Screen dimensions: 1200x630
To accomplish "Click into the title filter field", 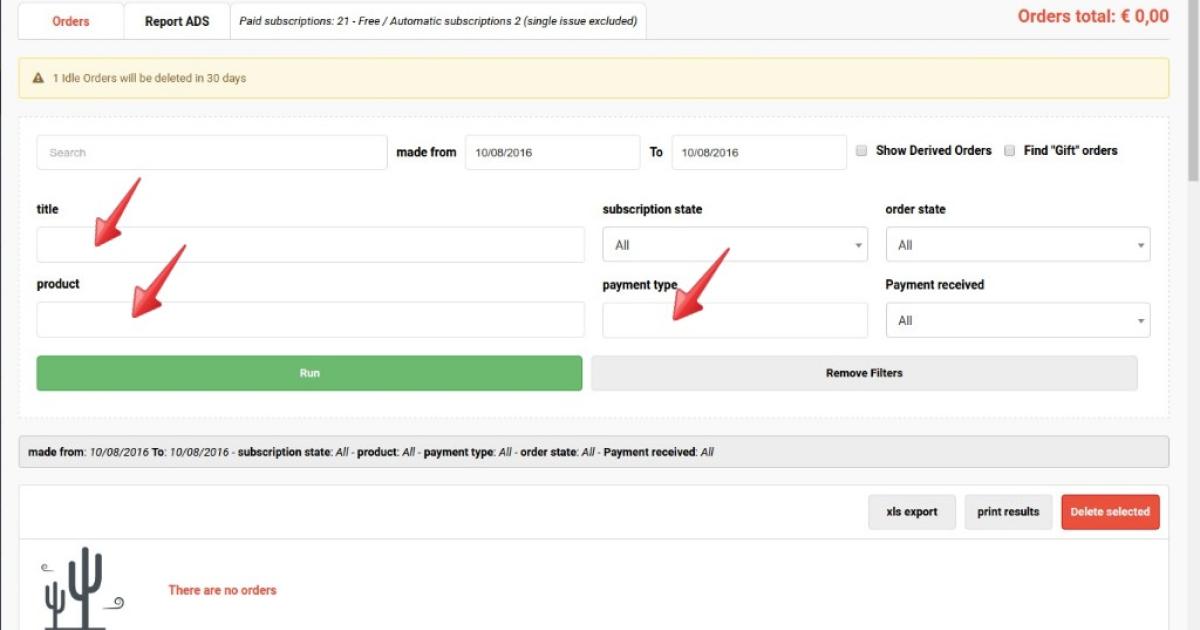I will point(310,245).
